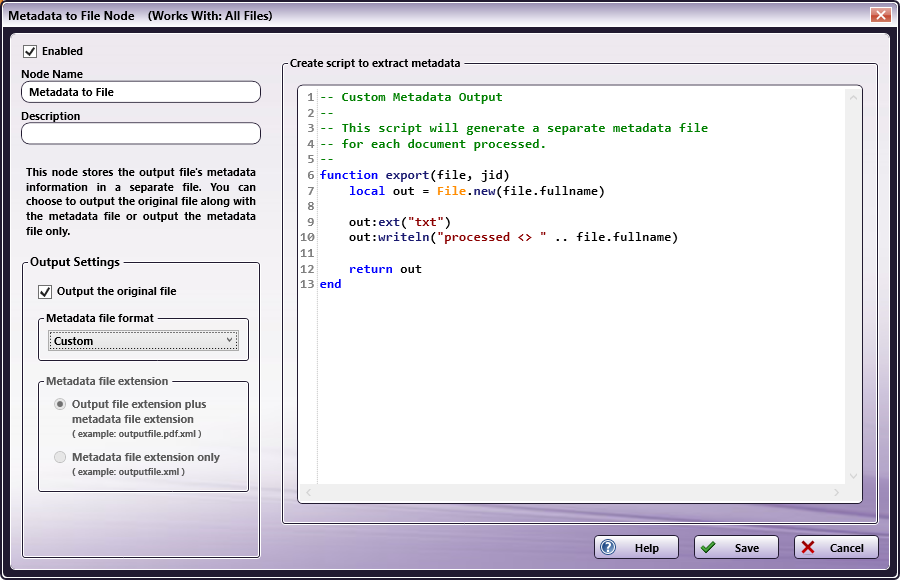Click line 'local out = File.new(file.fullname)'
The width and height of the screenshot is (900, 580).
tap(476, 191)
